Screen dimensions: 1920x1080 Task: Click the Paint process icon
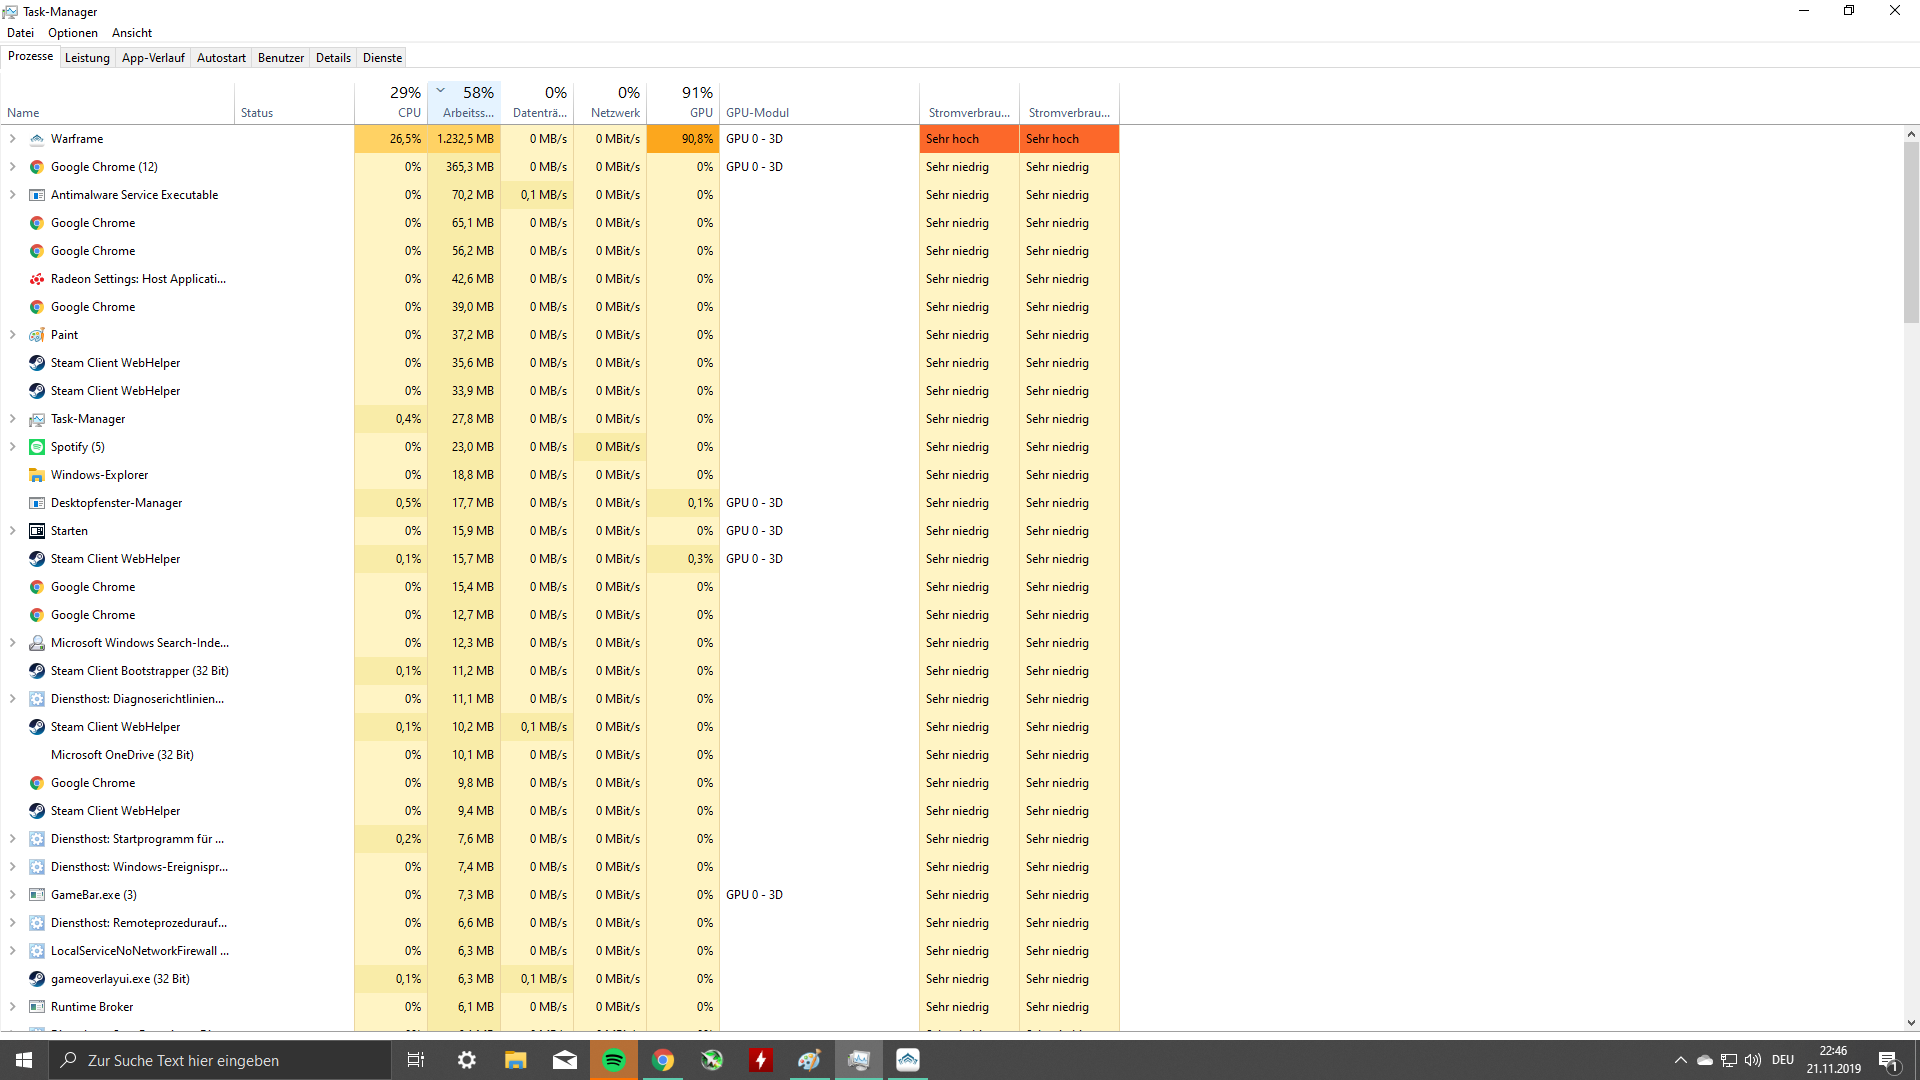pos(37,335)
